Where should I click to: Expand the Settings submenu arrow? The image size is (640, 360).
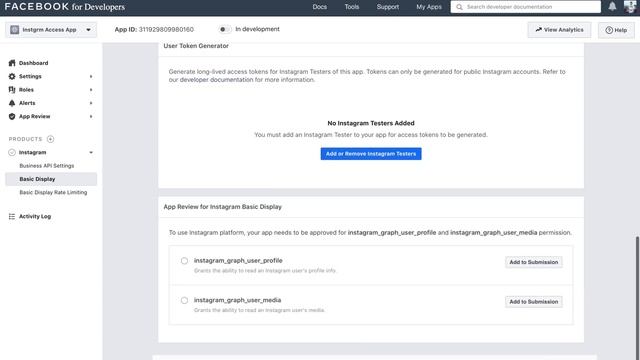(x=91, y=76)
